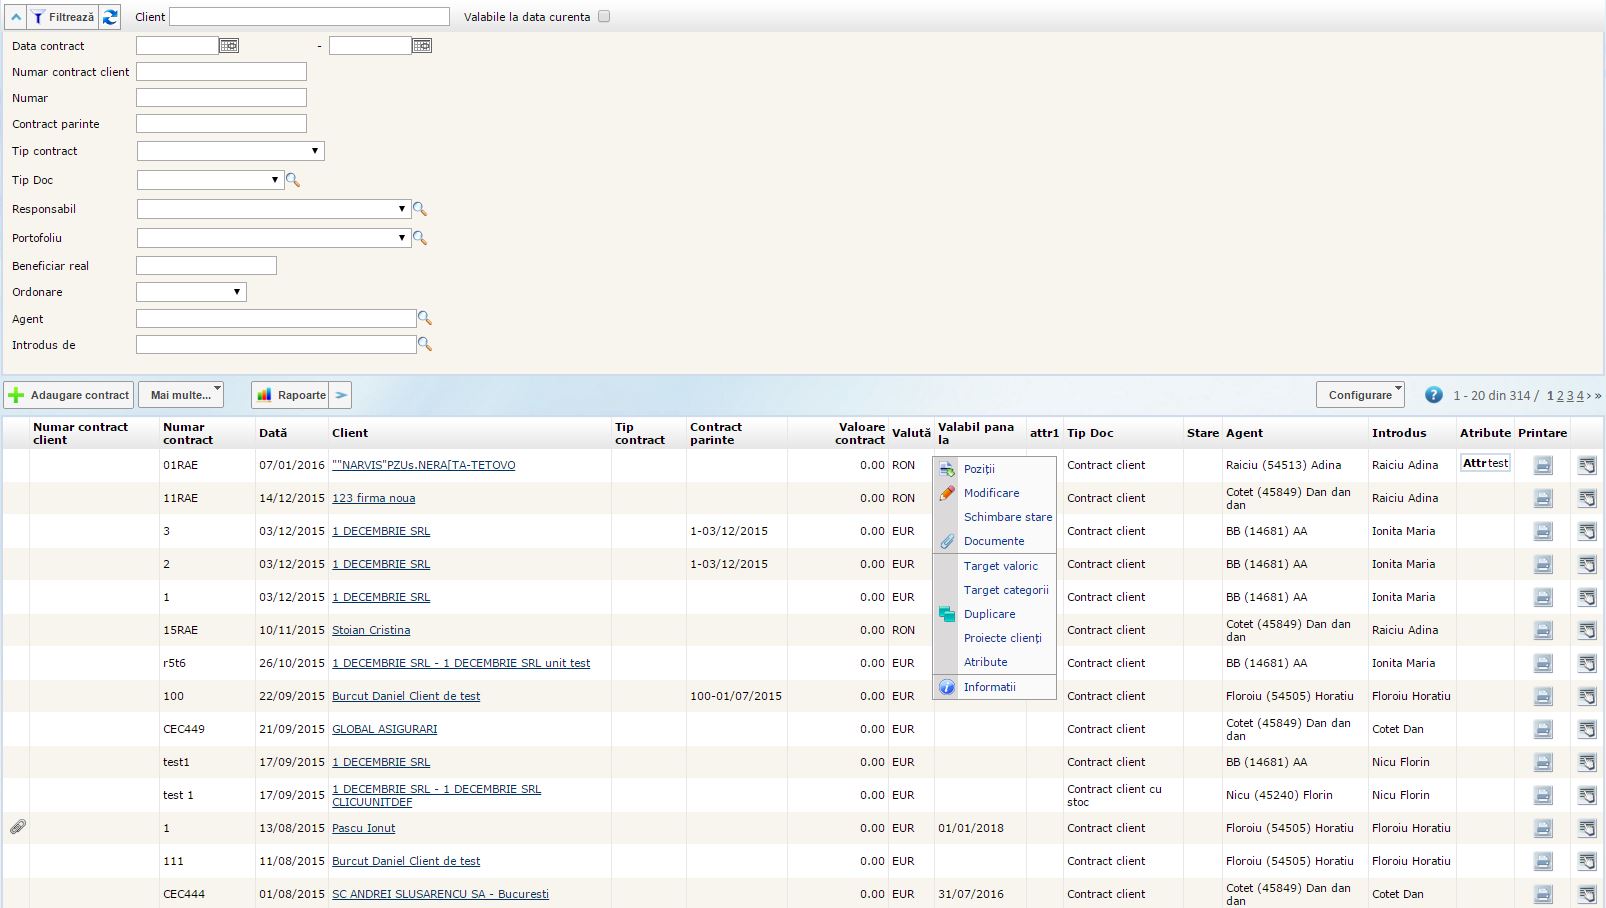Open the Configurare dropdown button
This screenshot has width=1606, height=908.
[x=1360, y=395]
